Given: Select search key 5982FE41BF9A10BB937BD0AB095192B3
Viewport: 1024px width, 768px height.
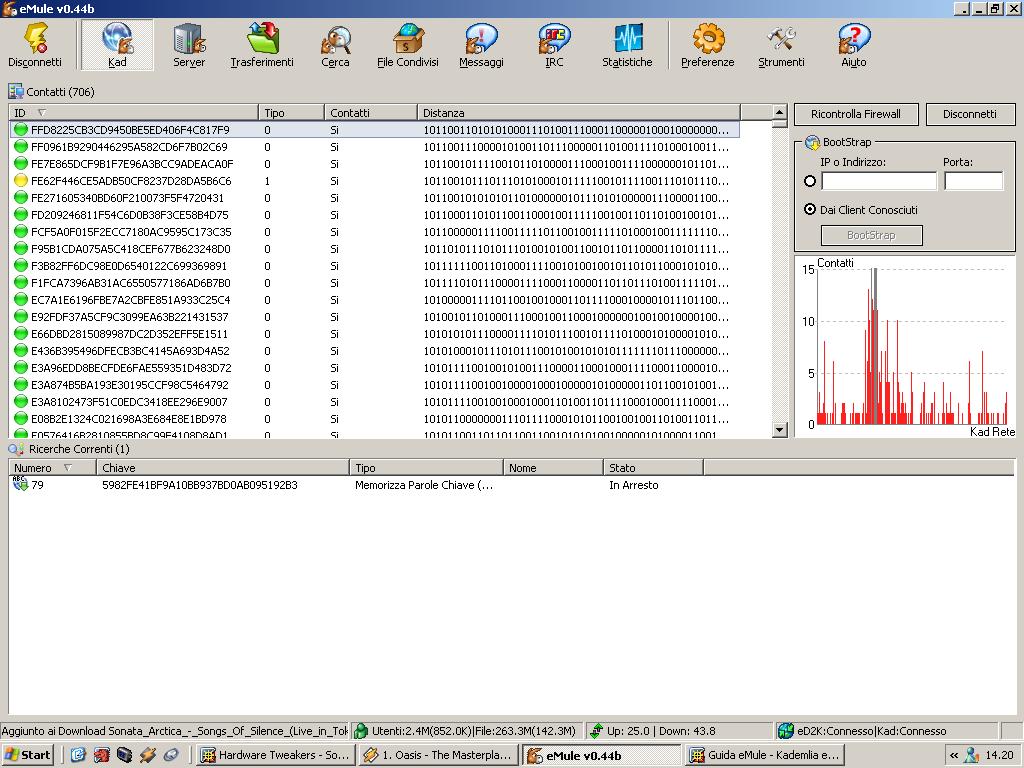Looking at the screenshot, I should click(200, 485).
